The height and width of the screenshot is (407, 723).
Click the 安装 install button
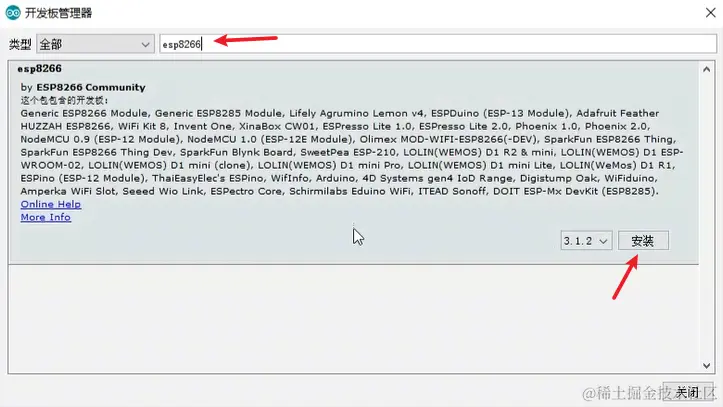(643, 241)
